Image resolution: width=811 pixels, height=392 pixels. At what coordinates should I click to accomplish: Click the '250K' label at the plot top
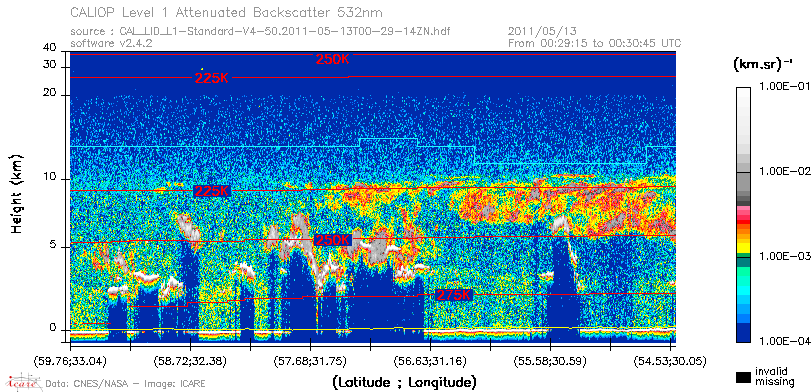click(333, 59)
